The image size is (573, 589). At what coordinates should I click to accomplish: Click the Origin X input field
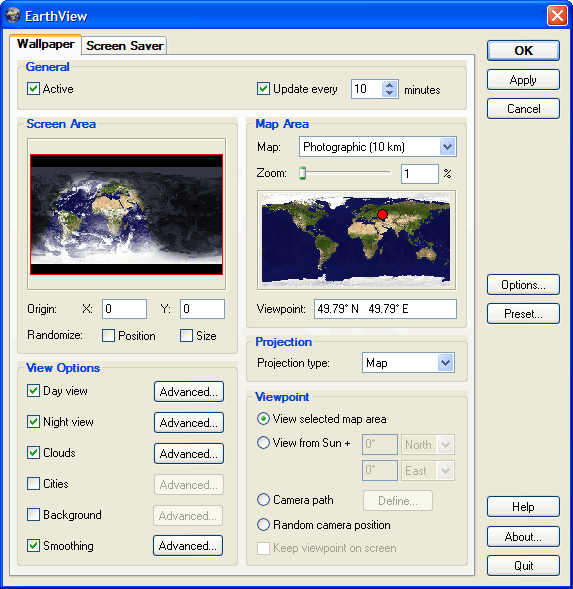pyautogui.click(x=124, y=309)
